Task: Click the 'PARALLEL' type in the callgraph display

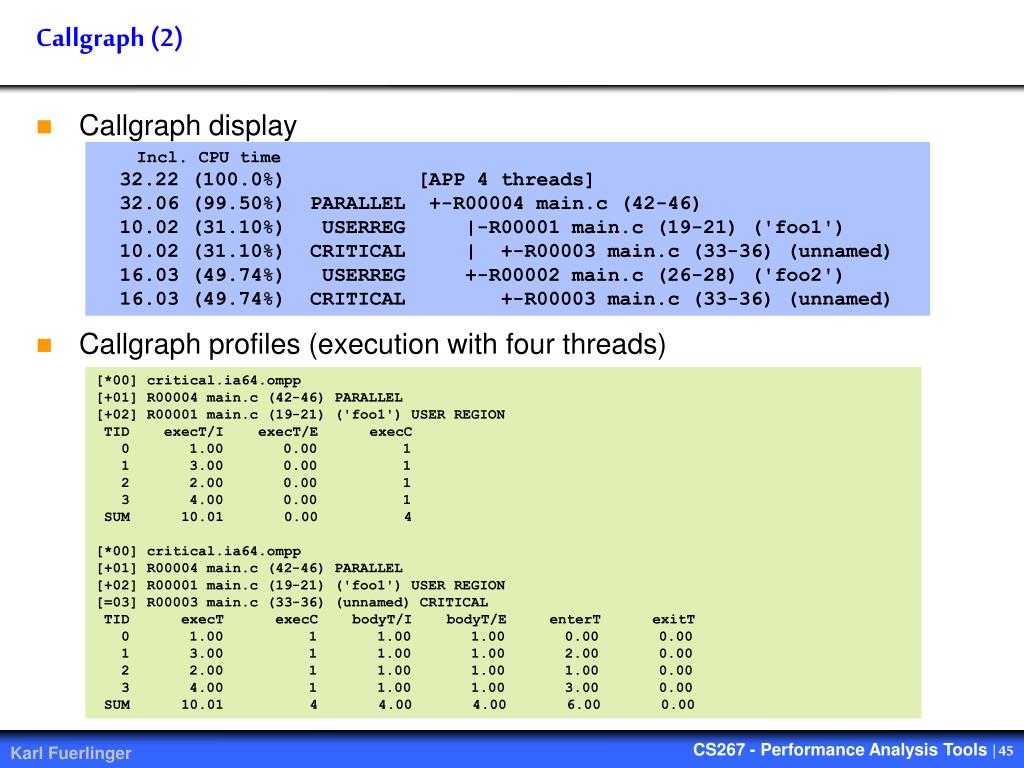Action: pos(357,203)
